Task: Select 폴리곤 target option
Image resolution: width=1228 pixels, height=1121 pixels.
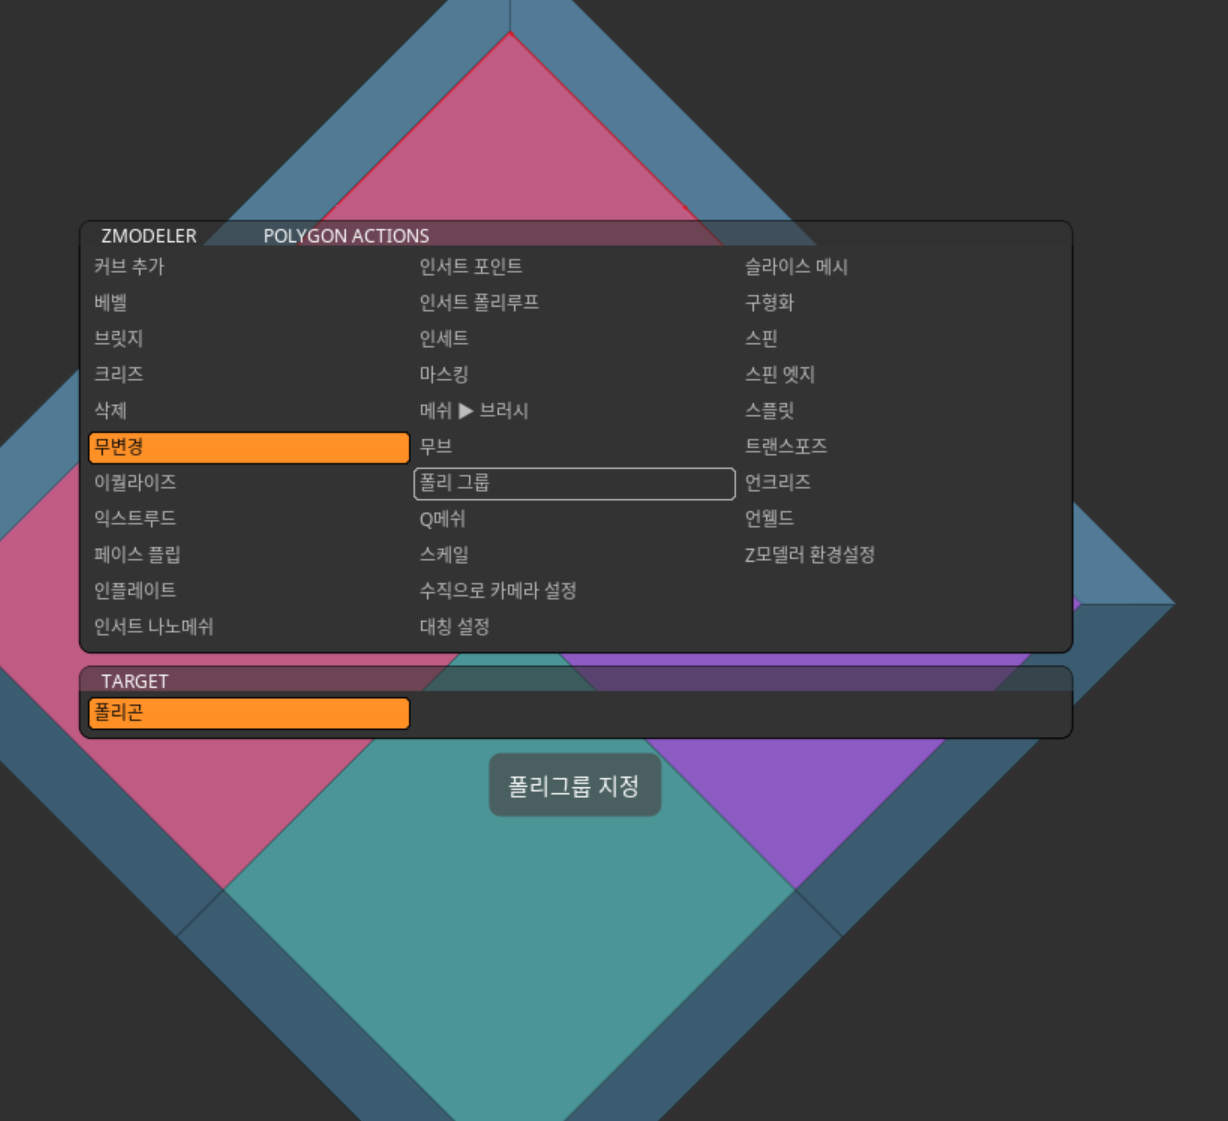Action: click(x=249, y=713)
